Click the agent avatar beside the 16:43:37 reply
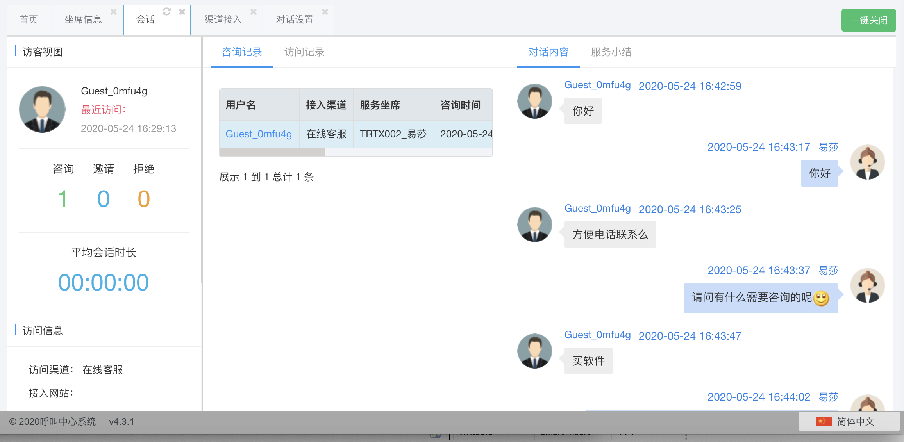Screen dimensions: 904x442 pos(867,286)
